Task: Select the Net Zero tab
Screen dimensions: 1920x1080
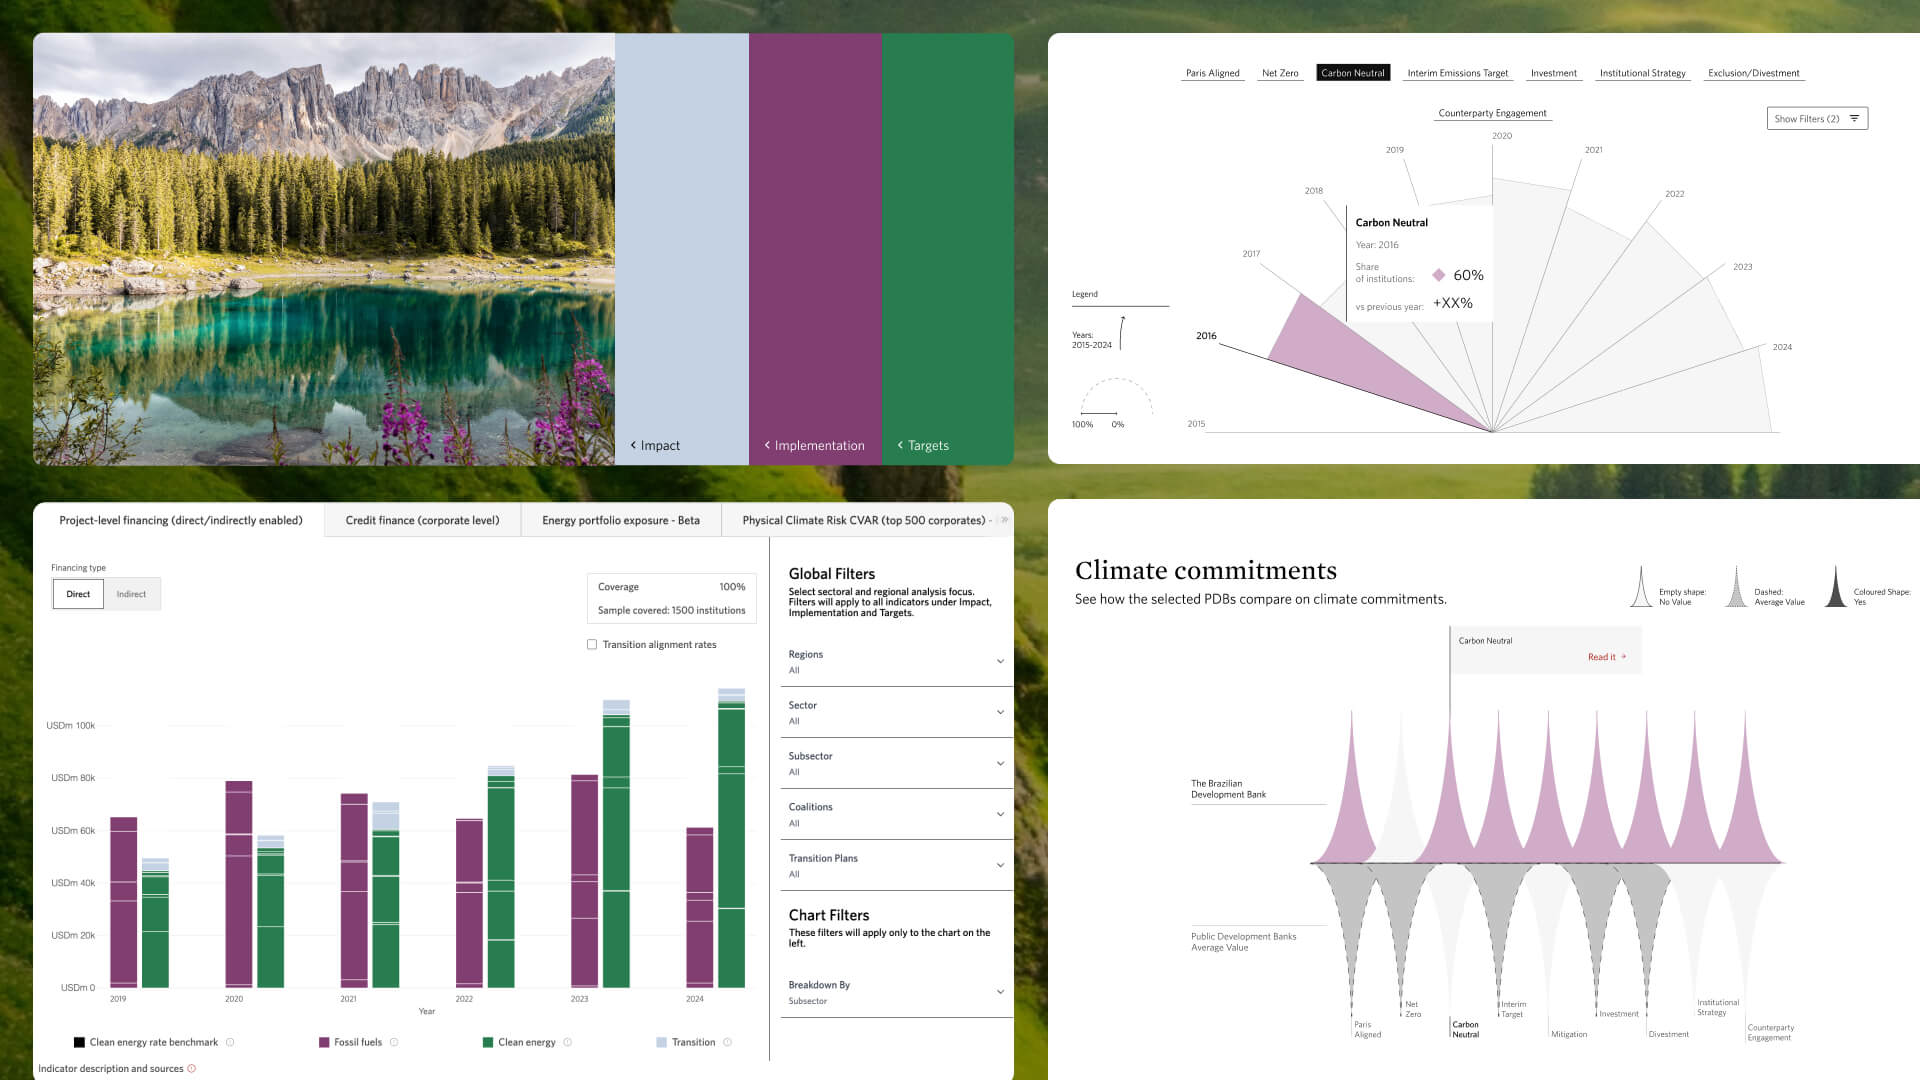Action: pyautogui.click(x=1280, y=73)
